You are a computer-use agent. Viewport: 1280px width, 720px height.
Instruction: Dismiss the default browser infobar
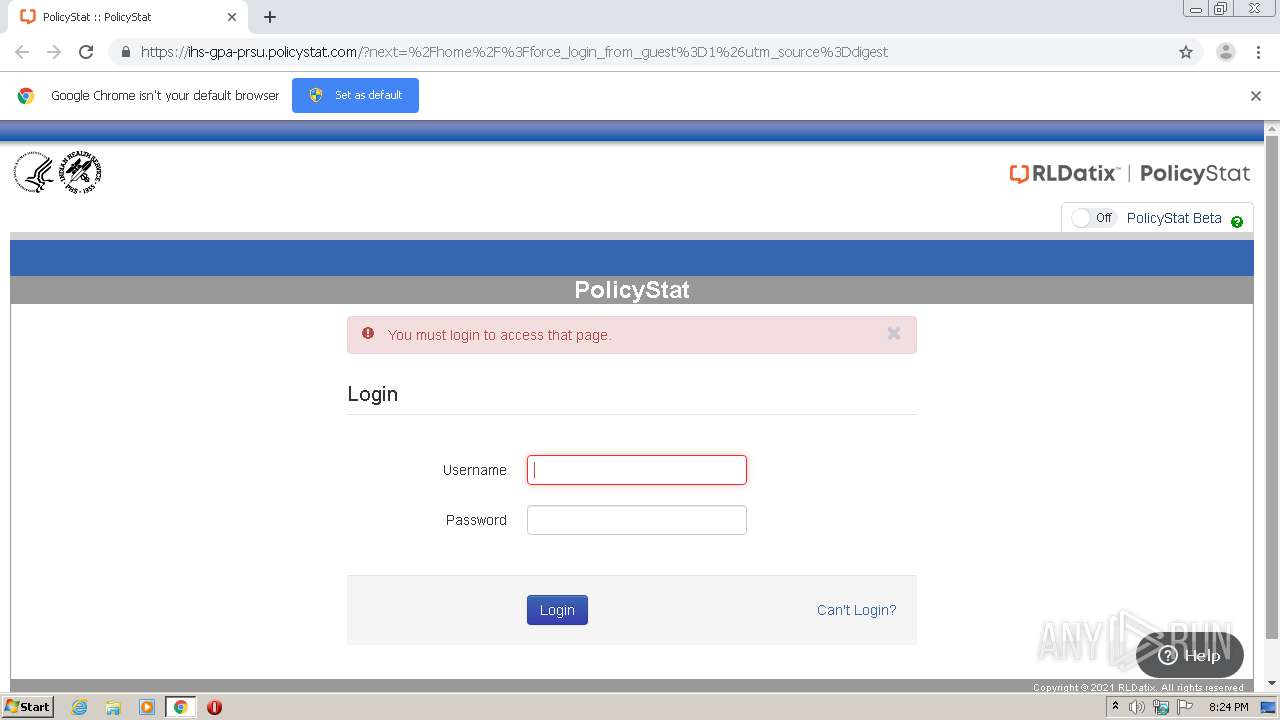point(1256,96)
